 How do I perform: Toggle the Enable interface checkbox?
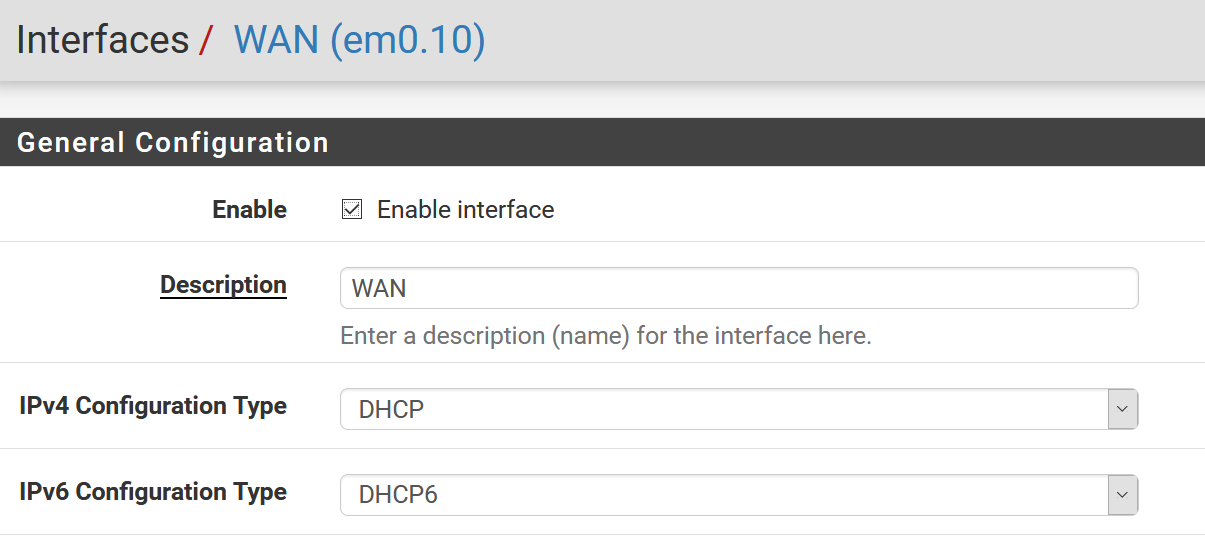coord(351,209)
